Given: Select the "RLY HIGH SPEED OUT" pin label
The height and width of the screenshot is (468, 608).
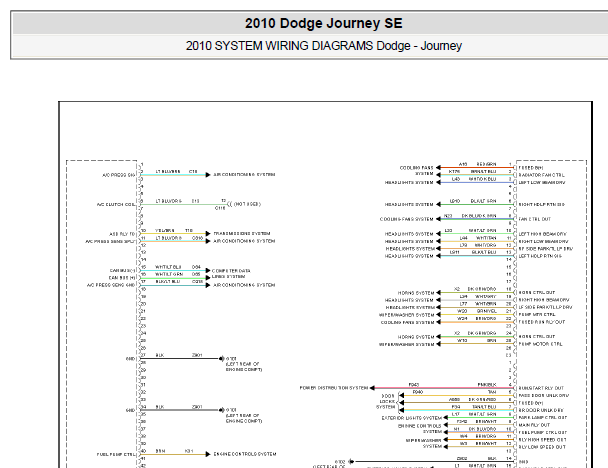Looking at the screenshot, I should pos(542,440).
